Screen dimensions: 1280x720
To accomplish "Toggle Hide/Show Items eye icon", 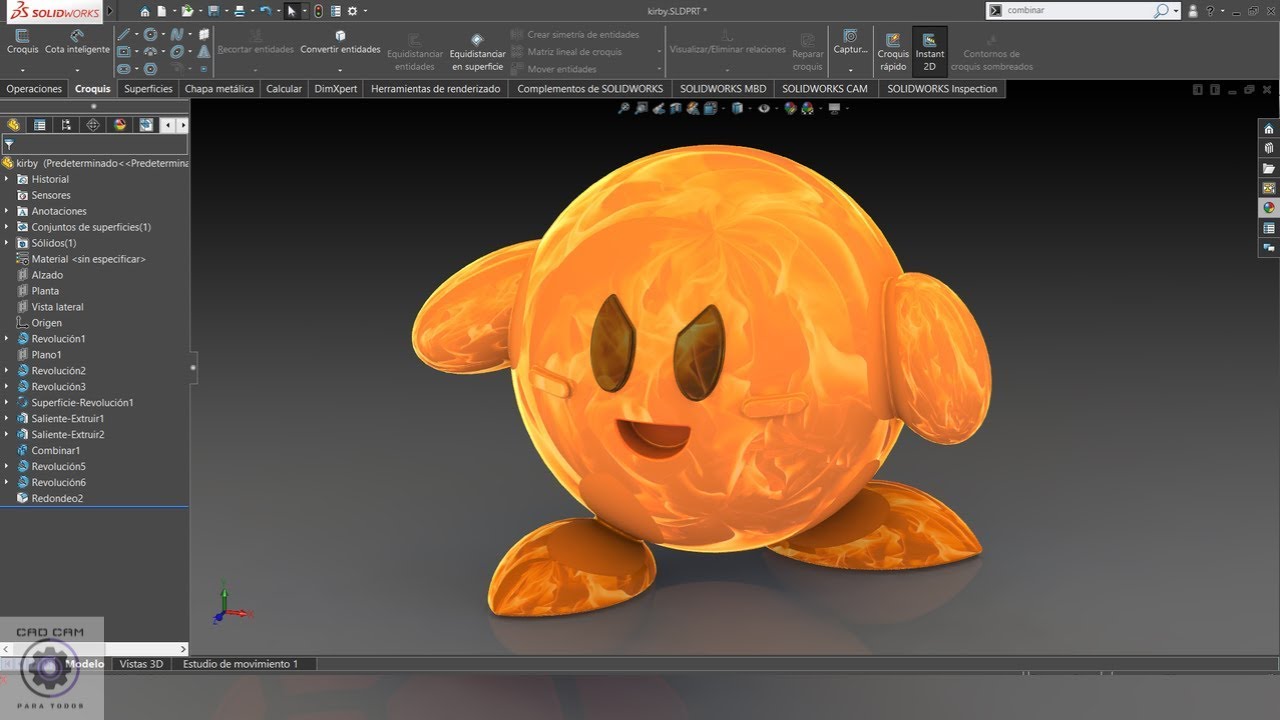I will point(763,108).
